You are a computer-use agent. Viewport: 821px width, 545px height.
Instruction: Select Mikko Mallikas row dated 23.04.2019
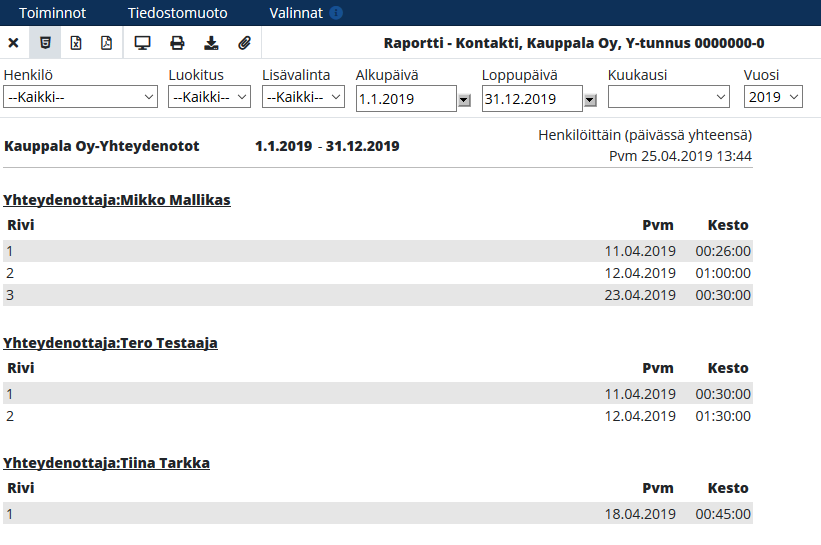pos(378,295)
